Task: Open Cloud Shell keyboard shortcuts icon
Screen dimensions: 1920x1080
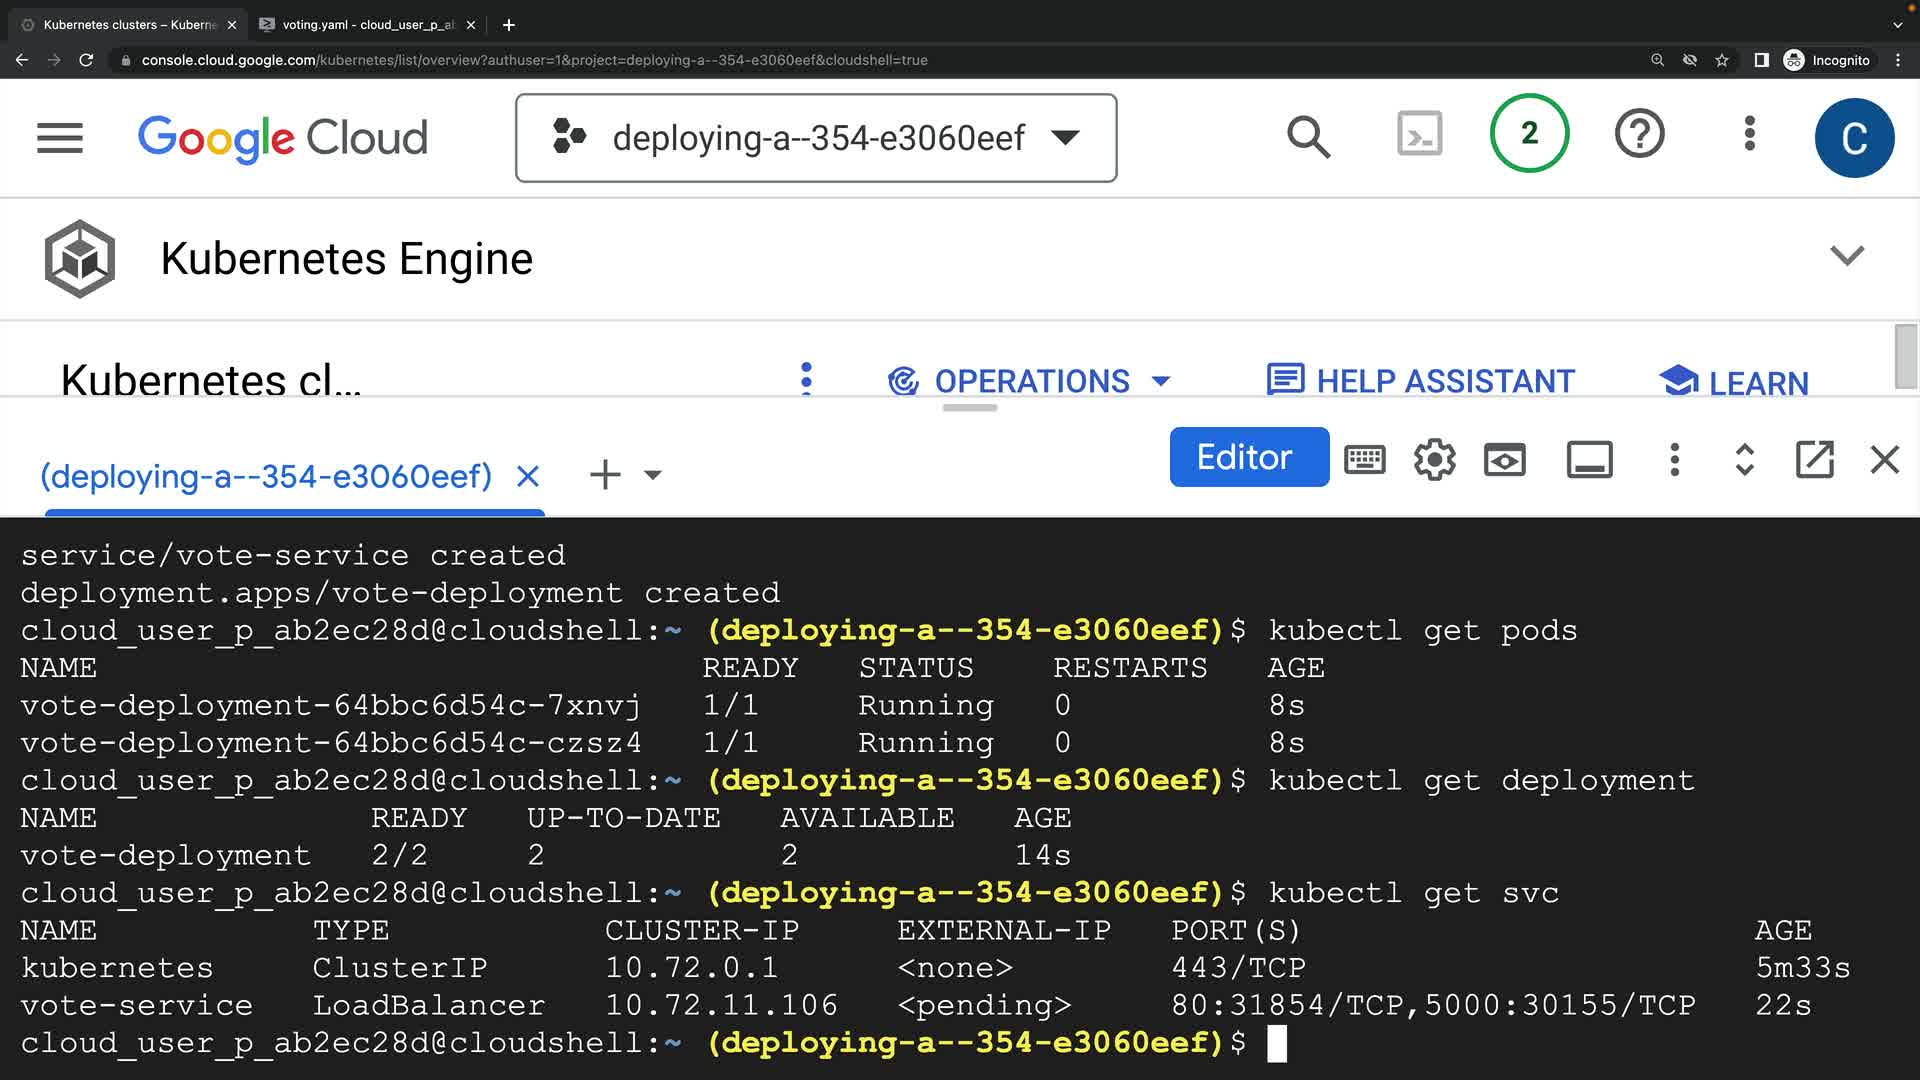Action: pyautogui.click(x=1364, y=459)
